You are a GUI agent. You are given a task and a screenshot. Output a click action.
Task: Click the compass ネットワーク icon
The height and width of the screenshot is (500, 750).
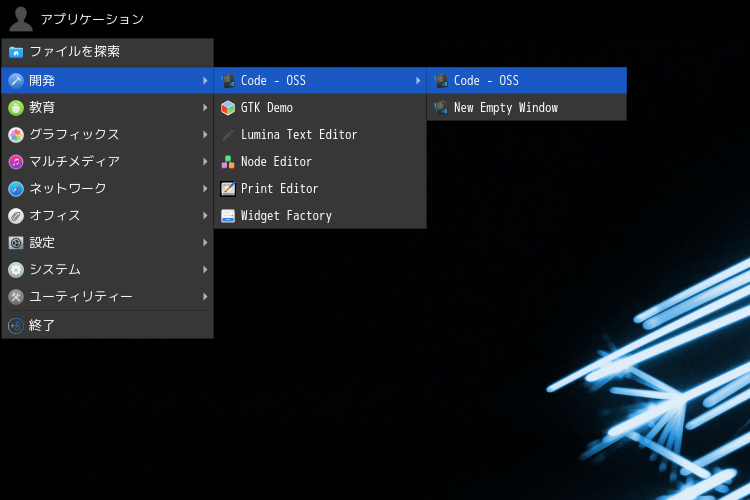pyautogui.click(x=16, y=189)
